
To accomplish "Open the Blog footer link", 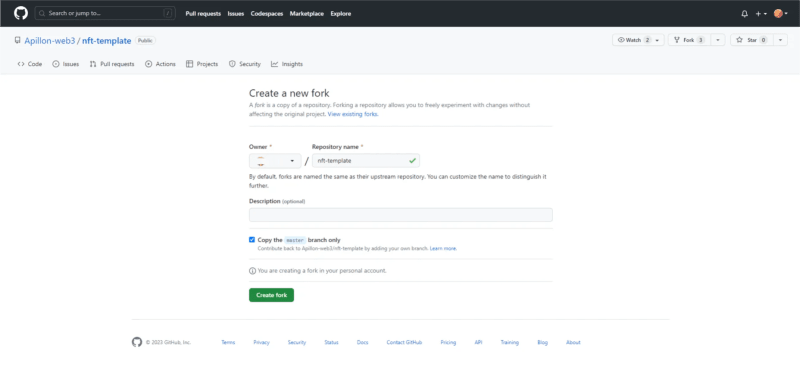I will tap(542, 343).
